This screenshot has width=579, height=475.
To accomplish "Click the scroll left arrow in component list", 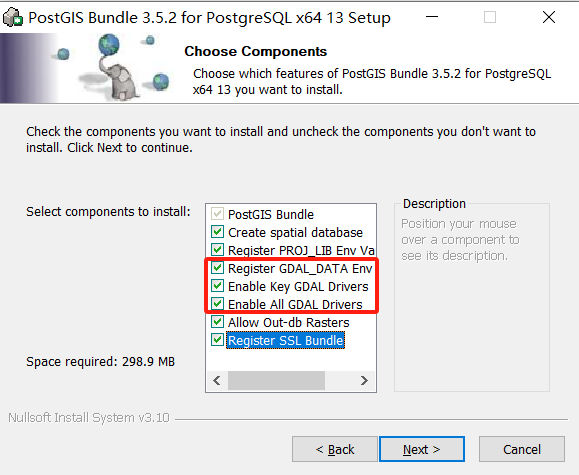I will (217, 380).
